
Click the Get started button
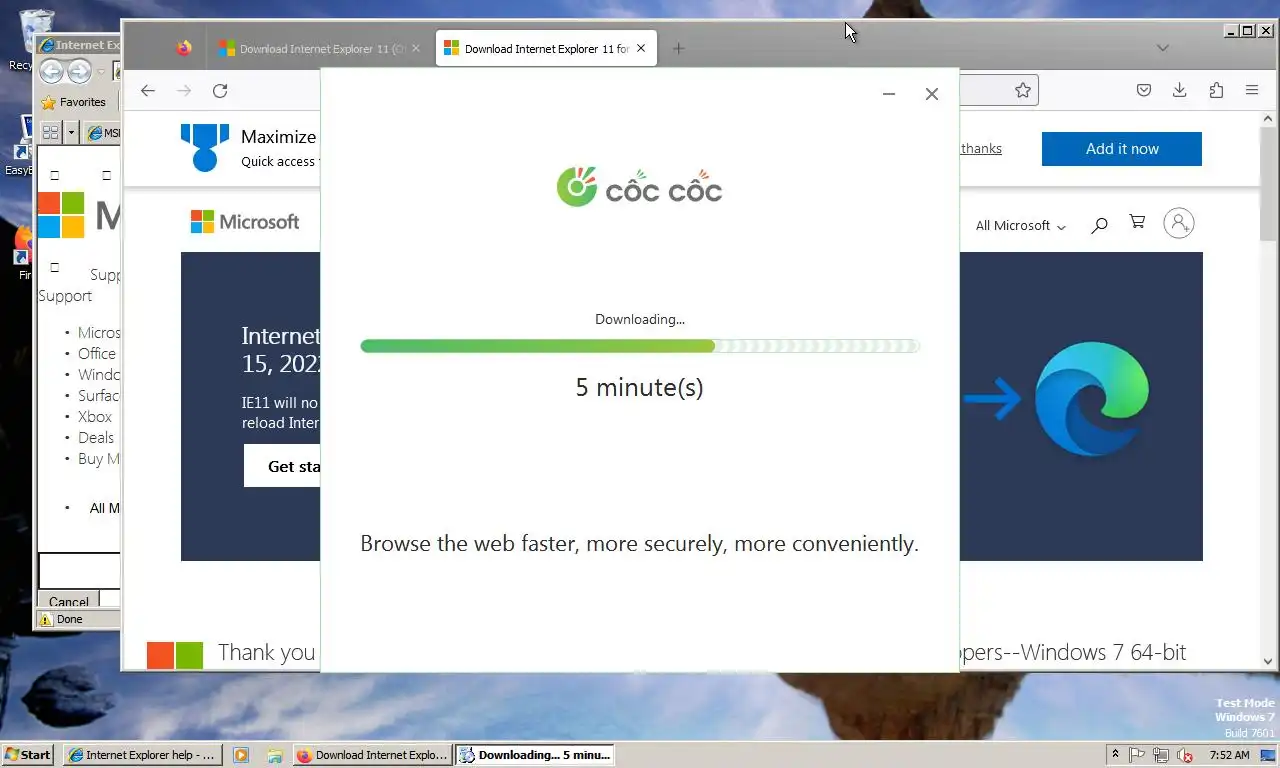click(282, 466)
